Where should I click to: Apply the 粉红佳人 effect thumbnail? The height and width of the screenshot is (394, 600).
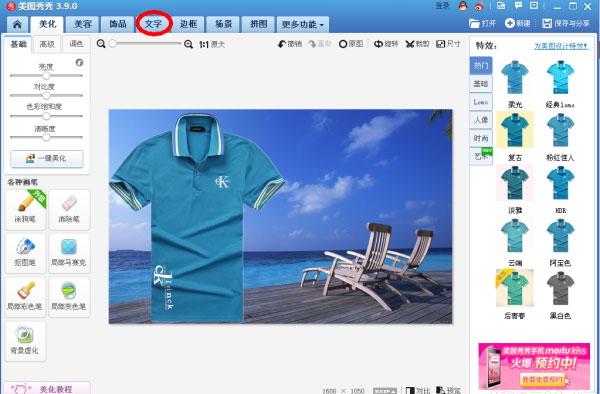[x=560, y=130]
